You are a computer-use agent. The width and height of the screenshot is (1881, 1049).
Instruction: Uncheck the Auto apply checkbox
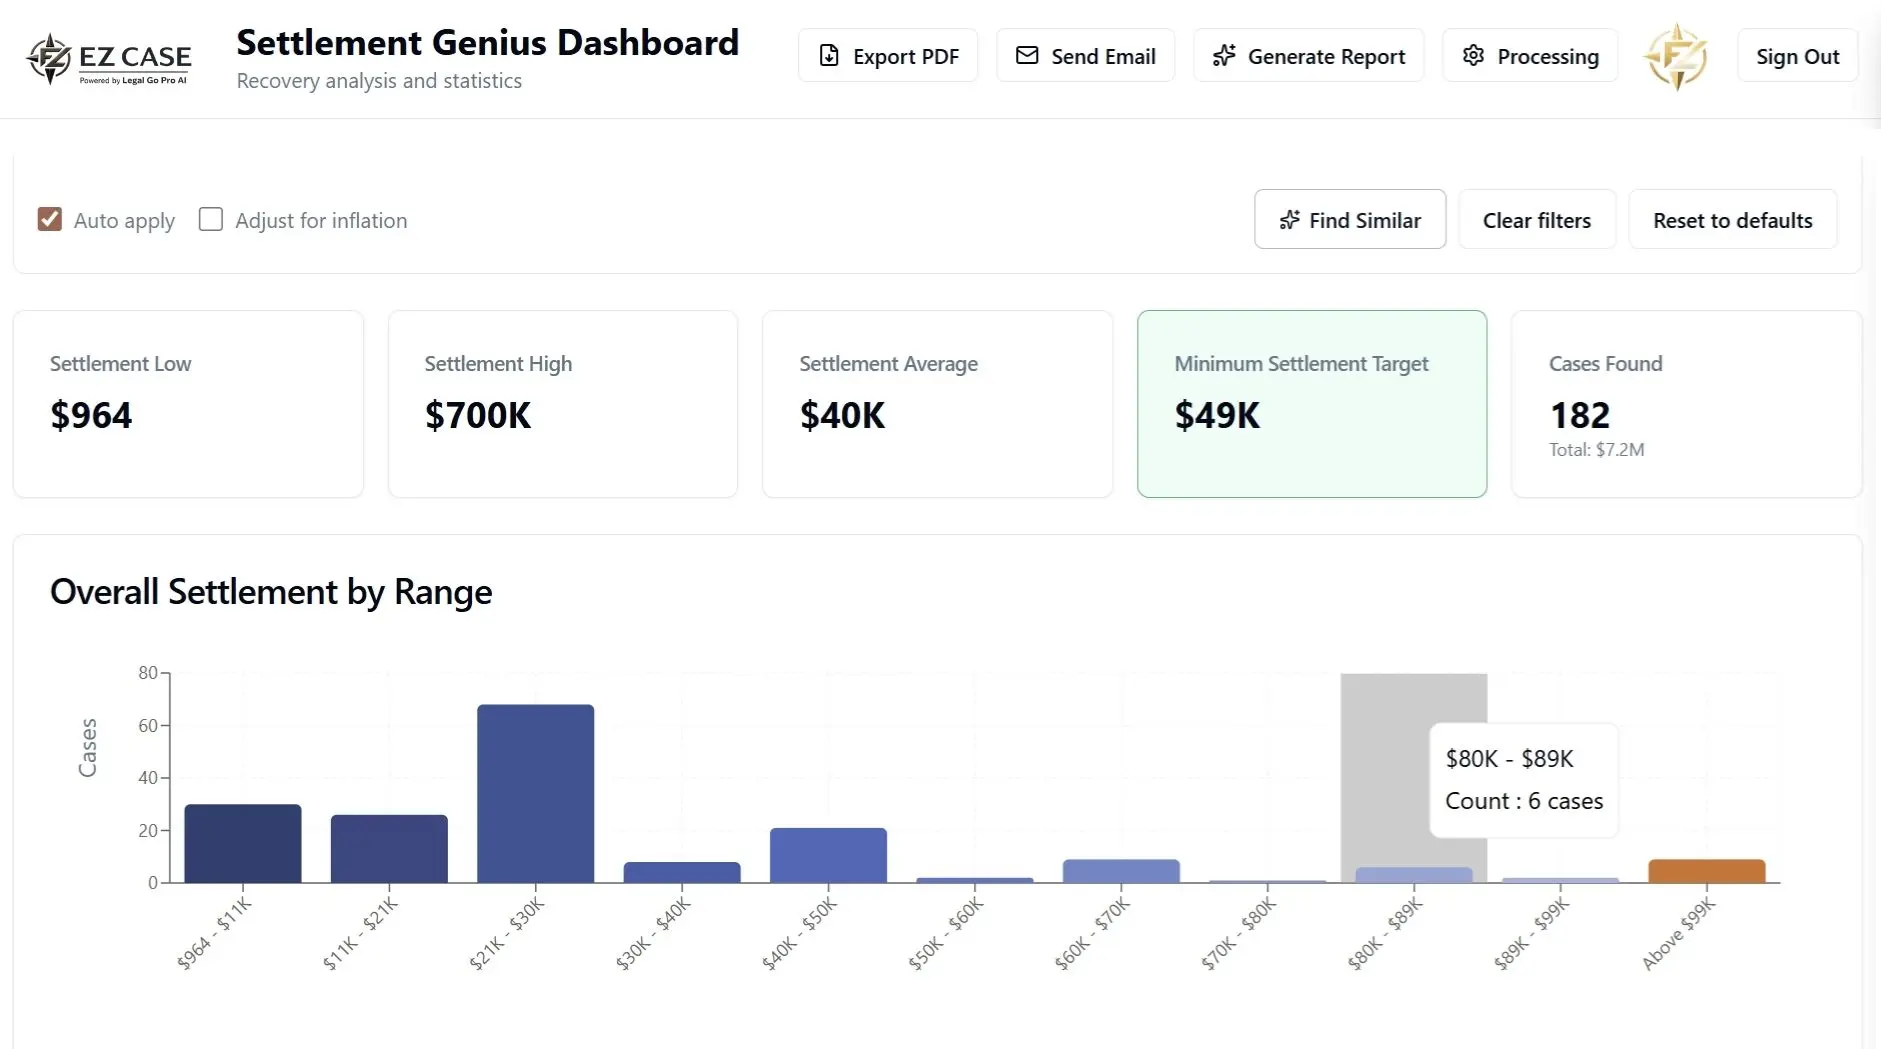click(49, 219)
